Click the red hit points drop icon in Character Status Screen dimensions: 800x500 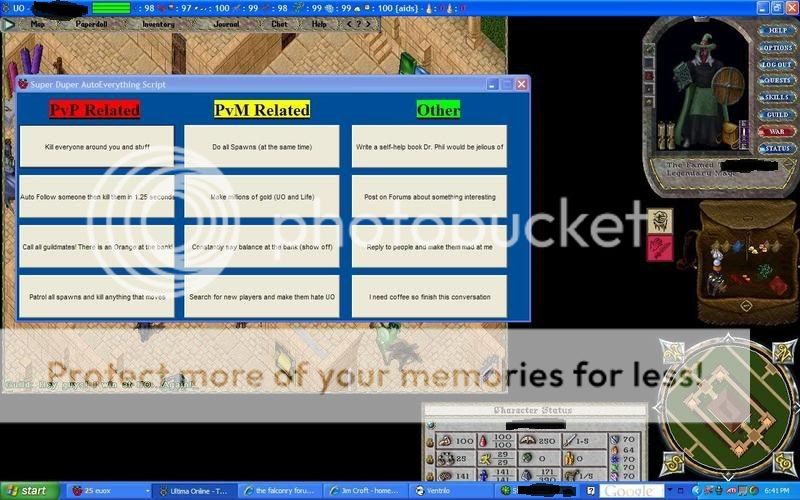click(x=483, y=440)
